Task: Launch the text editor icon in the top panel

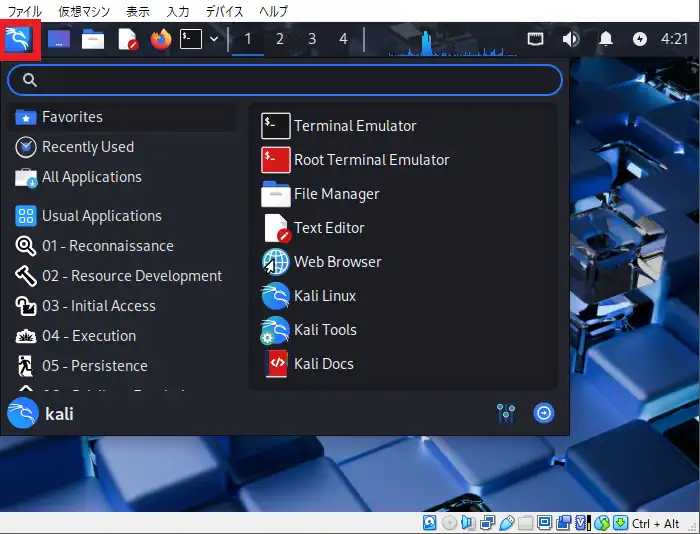Action: pos(128,39)
